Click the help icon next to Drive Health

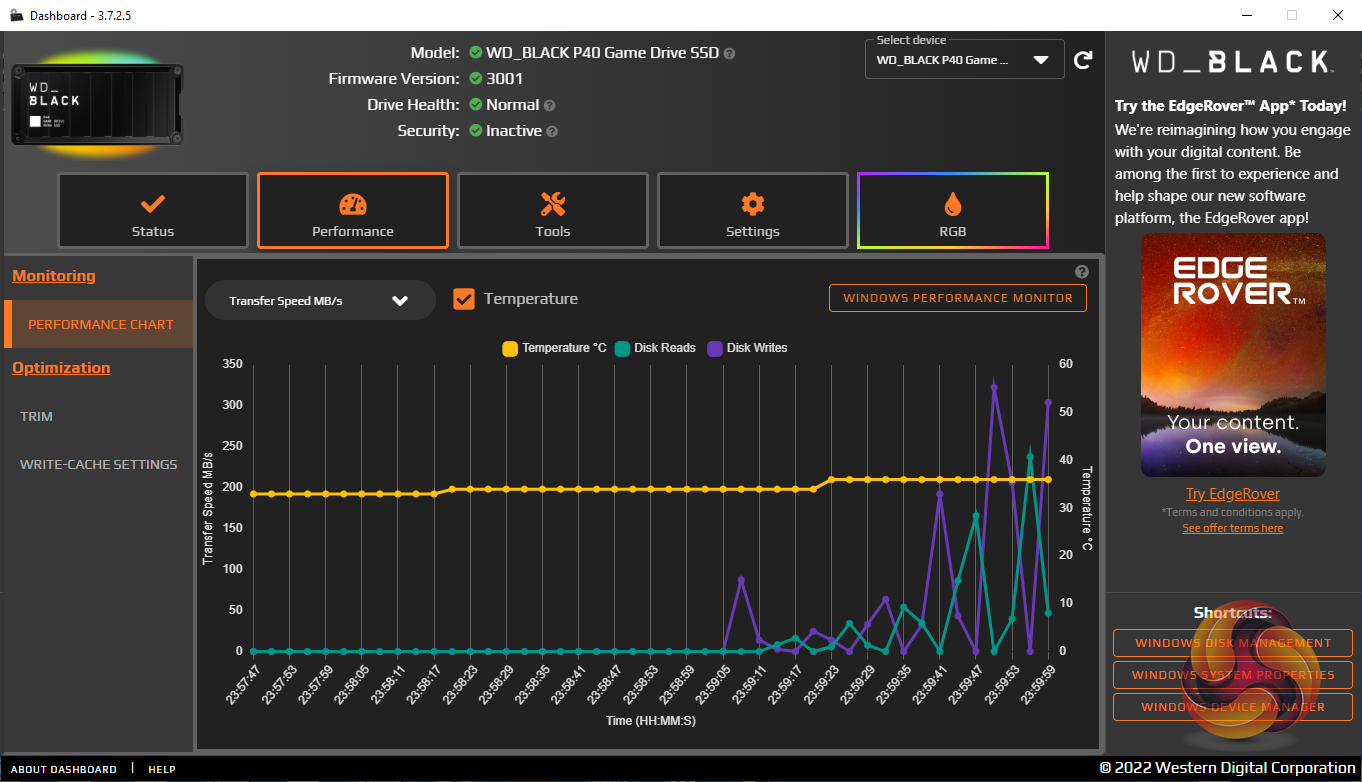[x=549, y=105]
